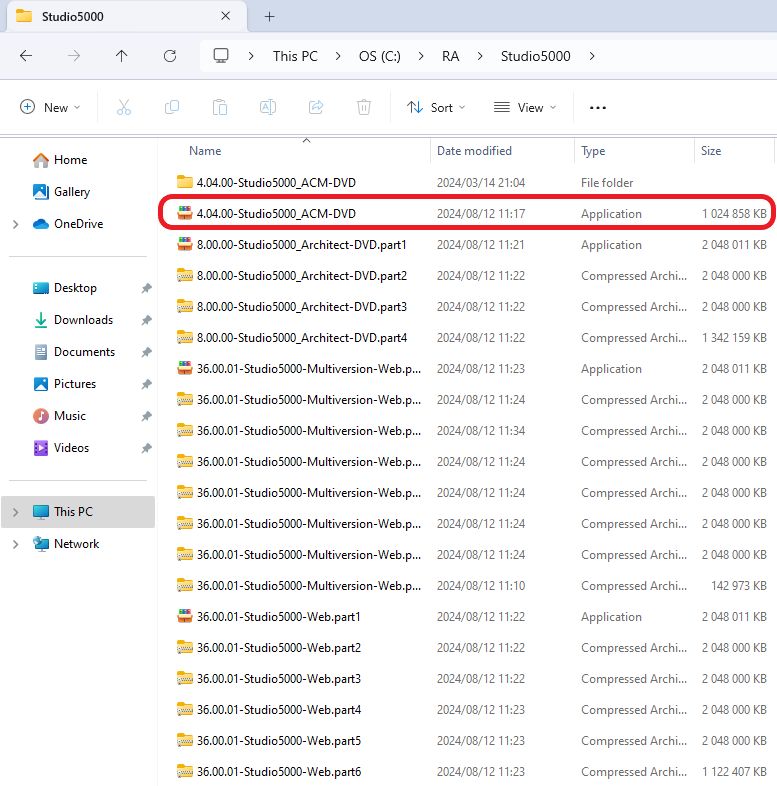Image resolution: width=777 pixels, height=786 pixels.
Task: Unpin Downloads using its pin icon
Action: click(x=146, y=320)
